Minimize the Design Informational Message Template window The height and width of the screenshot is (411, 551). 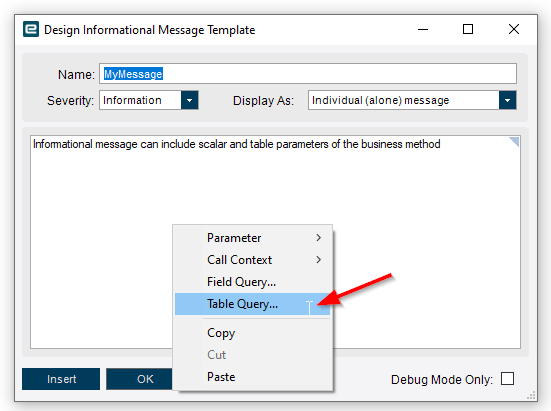coord(423,29)
